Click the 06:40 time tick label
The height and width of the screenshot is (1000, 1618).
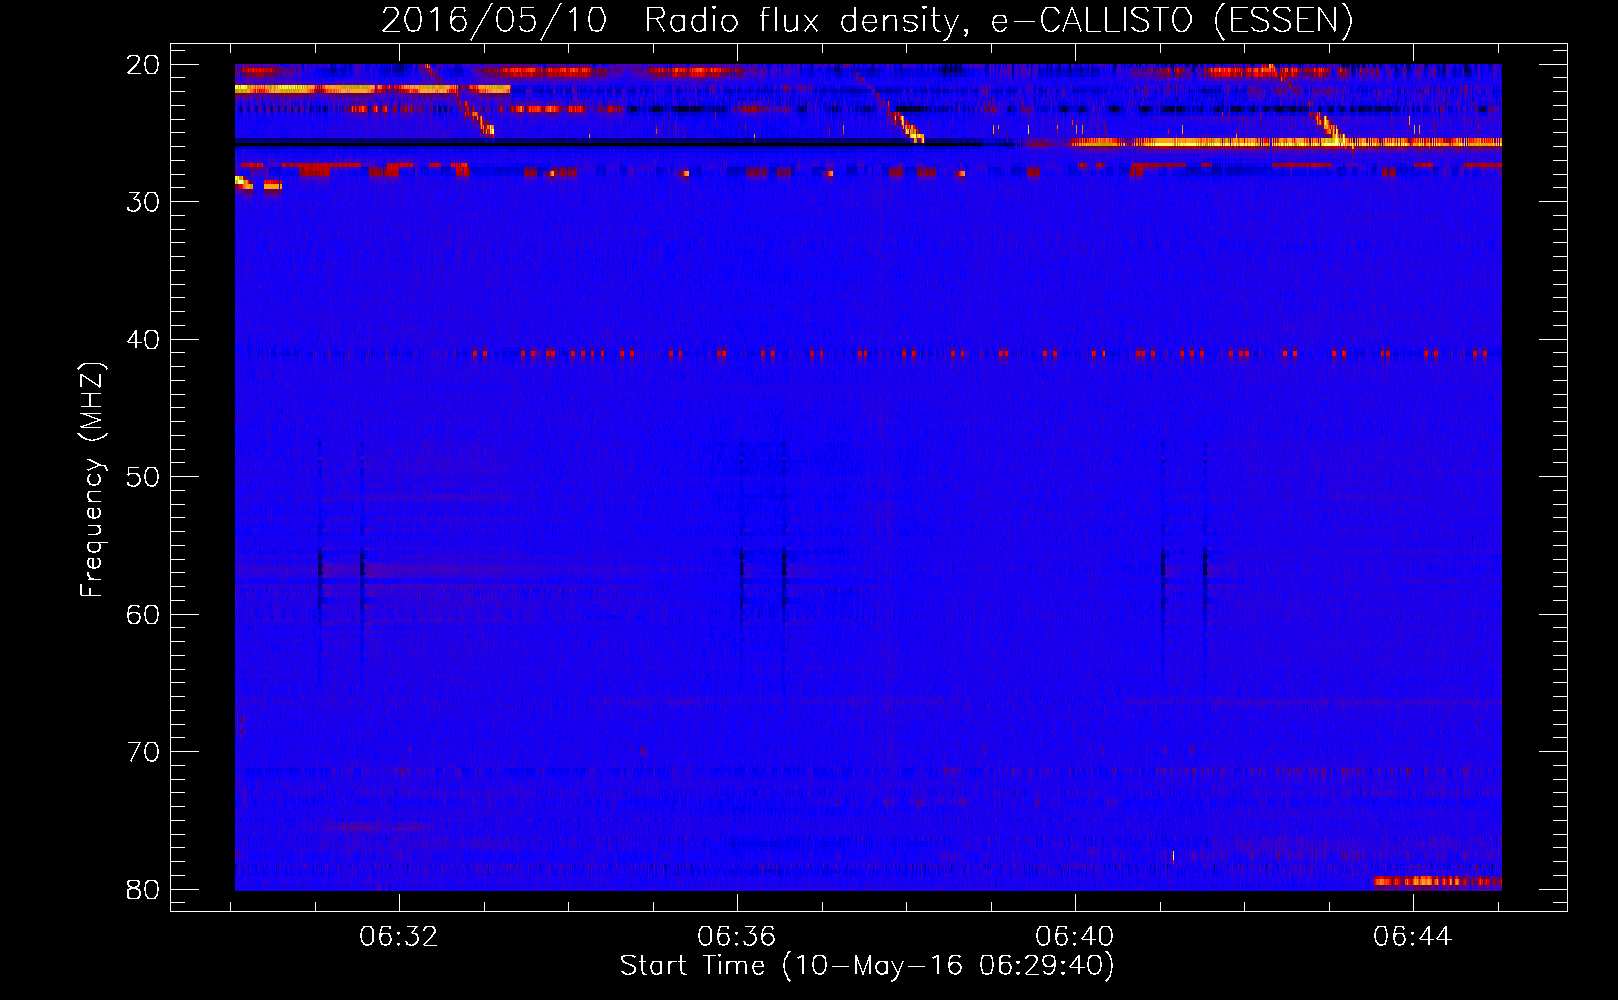click(x=1075, y=937)
